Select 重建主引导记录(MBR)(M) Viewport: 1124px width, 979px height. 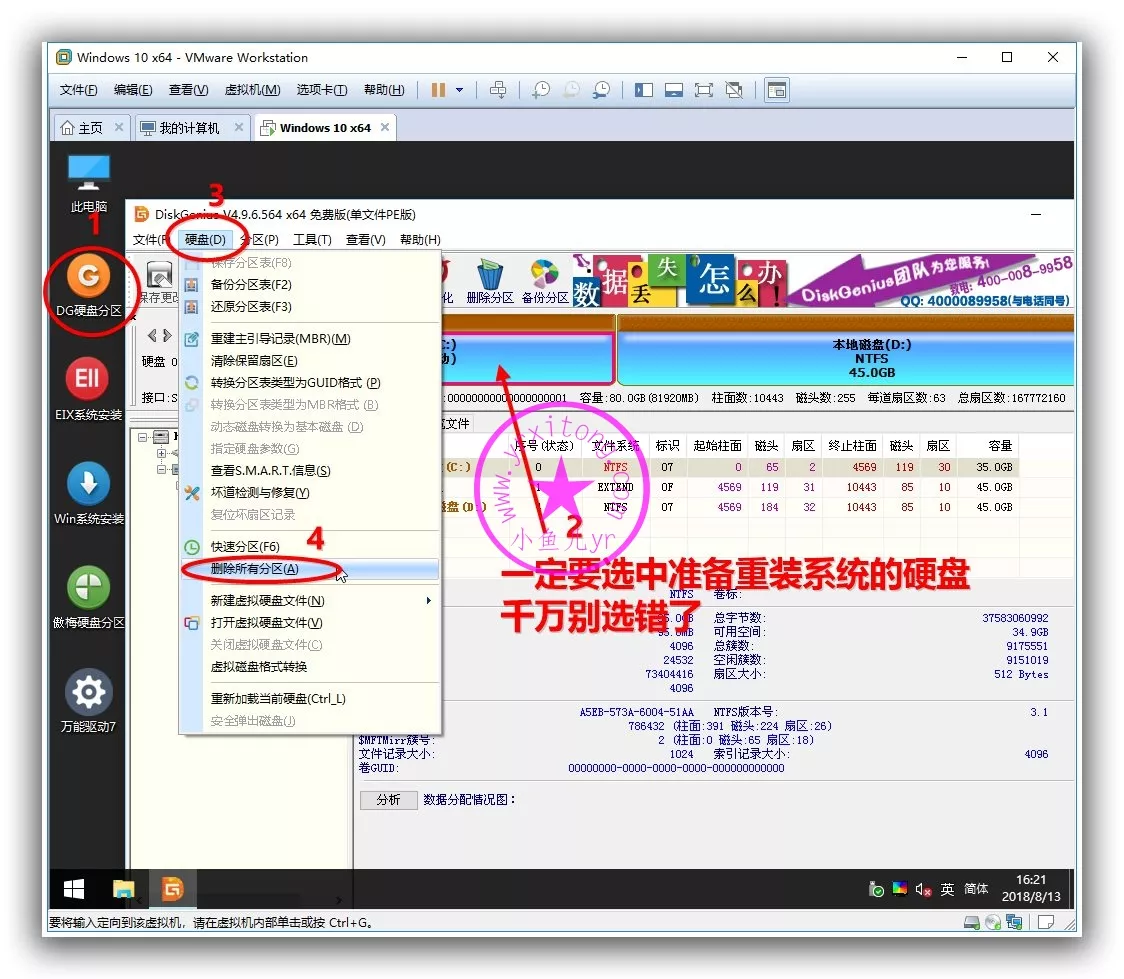[310, 338]
